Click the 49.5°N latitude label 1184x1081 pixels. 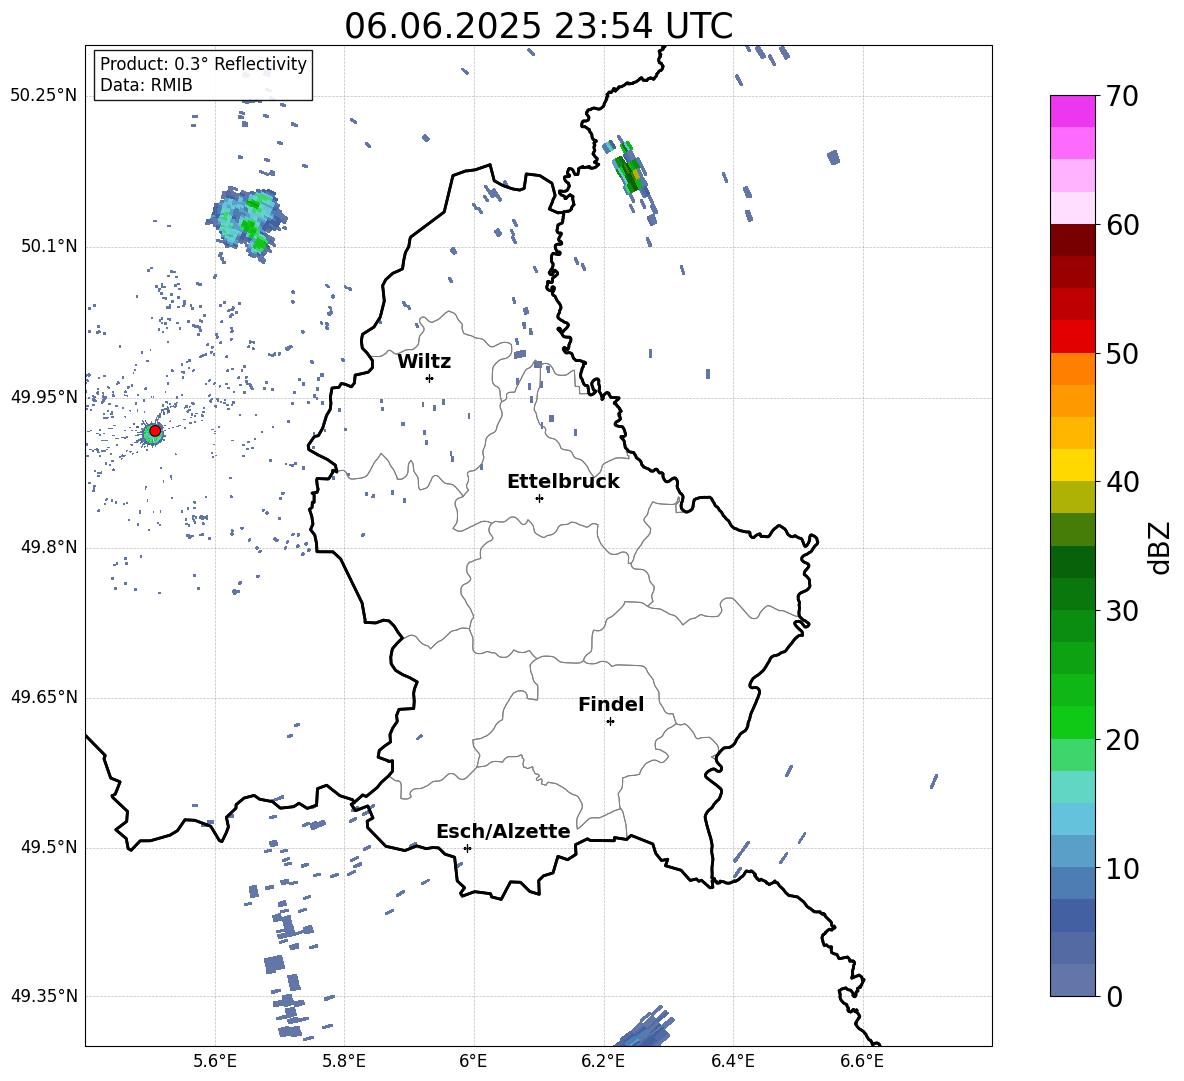49,847
